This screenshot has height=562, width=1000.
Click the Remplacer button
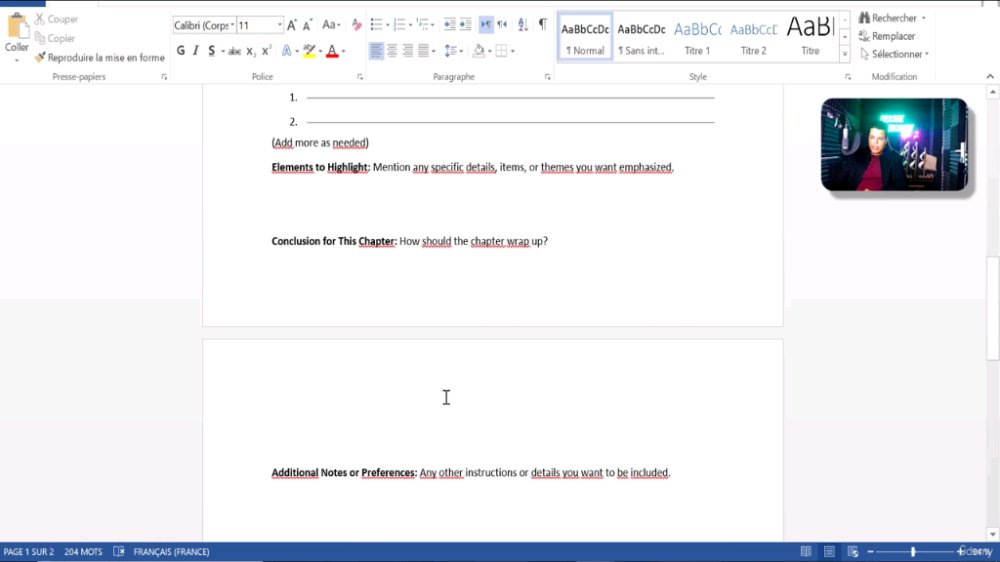[887, 36]
